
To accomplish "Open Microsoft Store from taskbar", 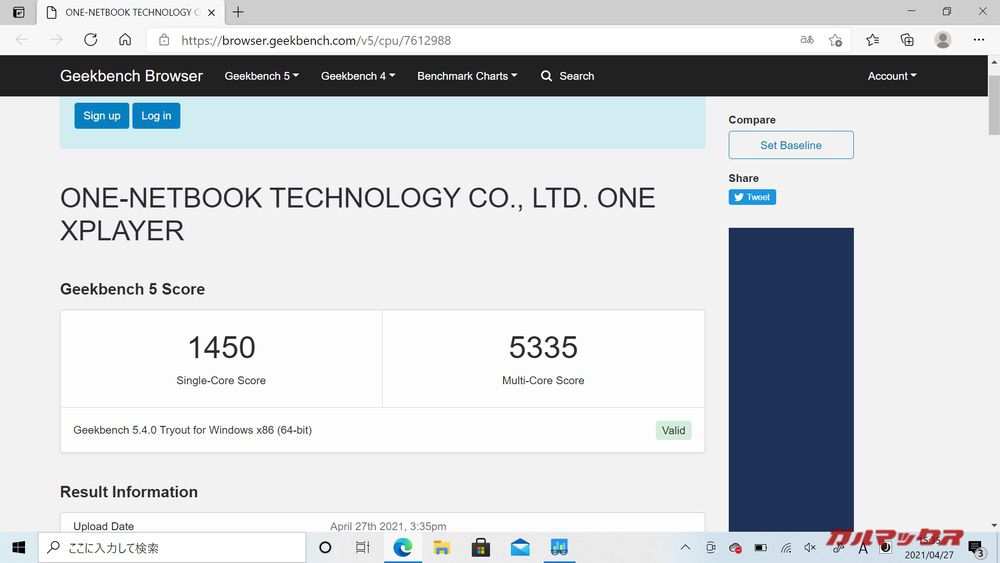I will [481, 547].
